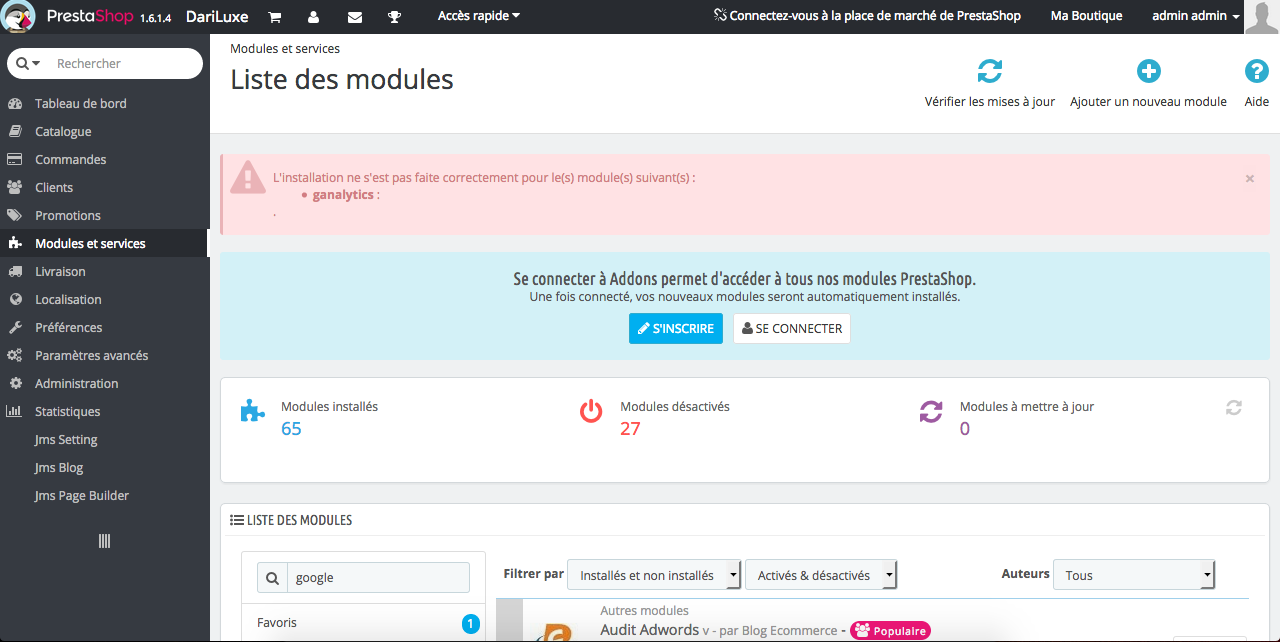1280x642 pixels.
Task: Click the Statistiques bar chart icon
Action: [x=15, y=412]
